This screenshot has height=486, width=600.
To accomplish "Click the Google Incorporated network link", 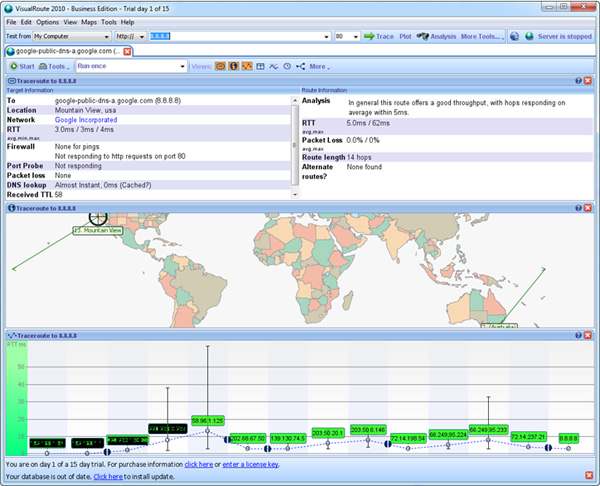I will coord(85,117).
